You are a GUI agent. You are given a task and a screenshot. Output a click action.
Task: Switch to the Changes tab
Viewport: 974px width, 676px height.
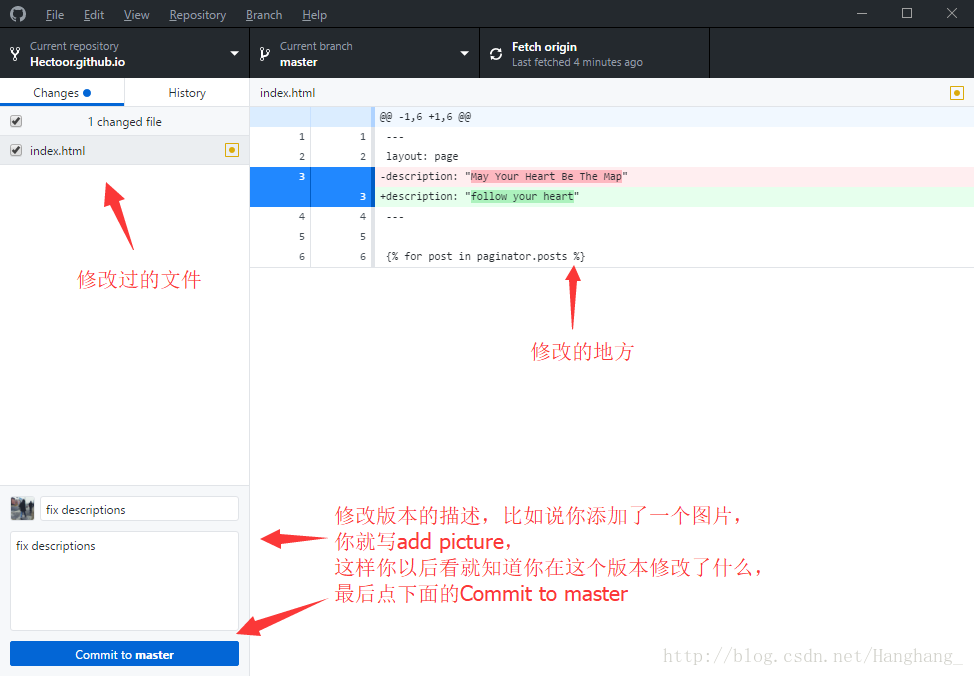pyautogui.click(x=62, y=93)
